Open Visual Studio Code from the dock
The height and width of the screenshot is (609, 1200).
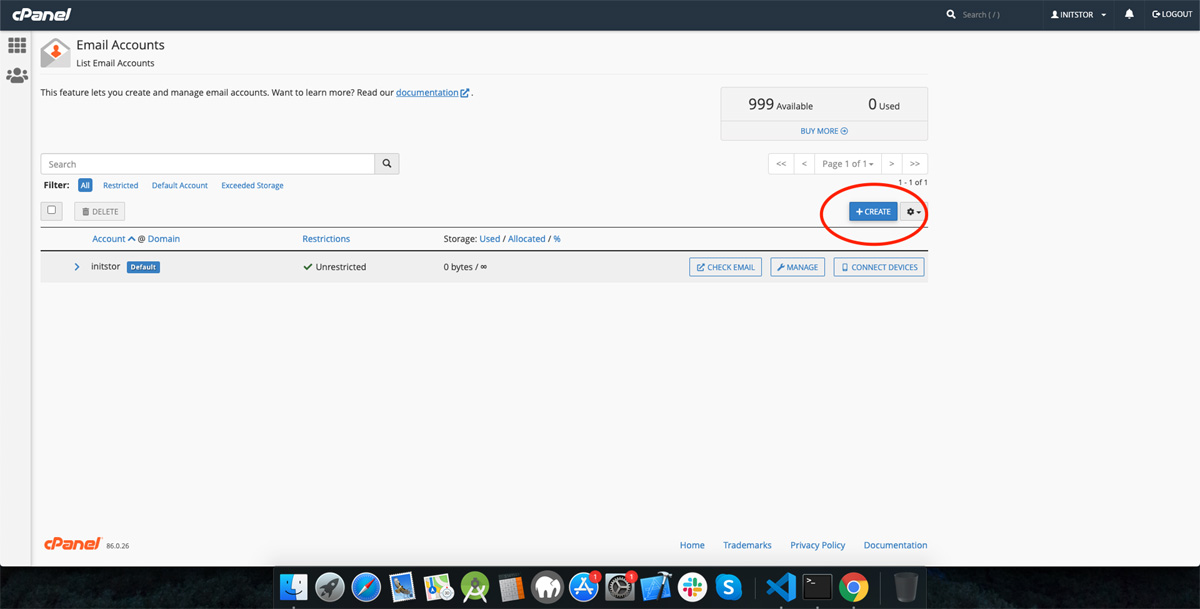point(780,586)
